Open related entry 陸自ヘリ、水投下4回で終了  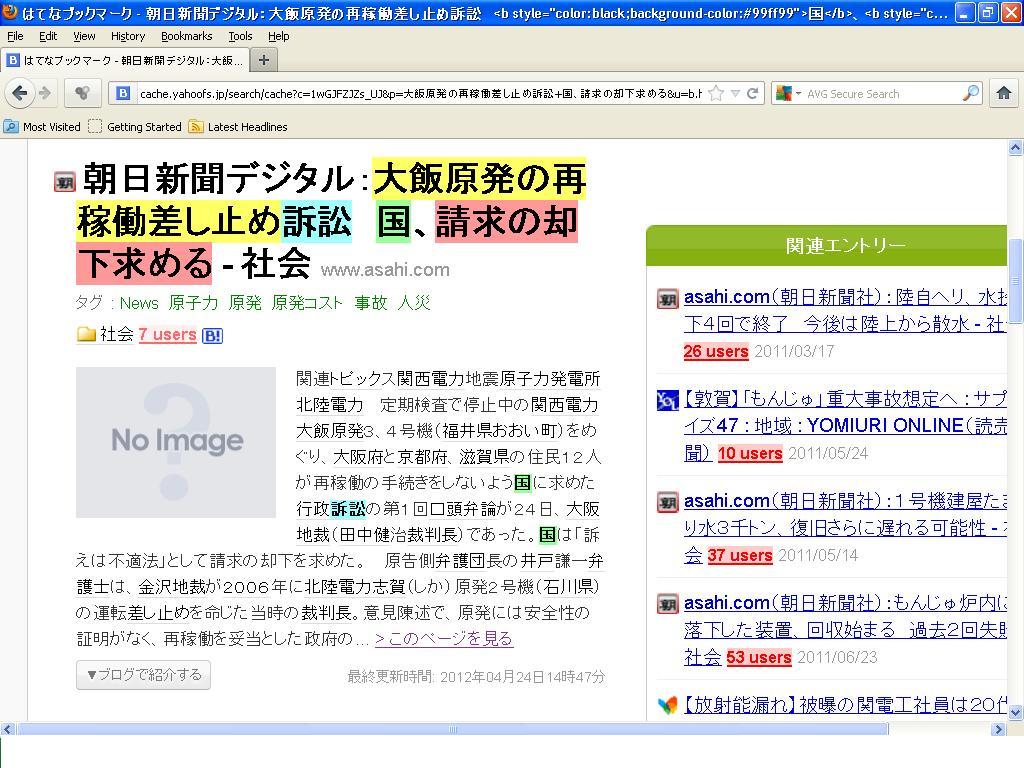click(845, 310)
